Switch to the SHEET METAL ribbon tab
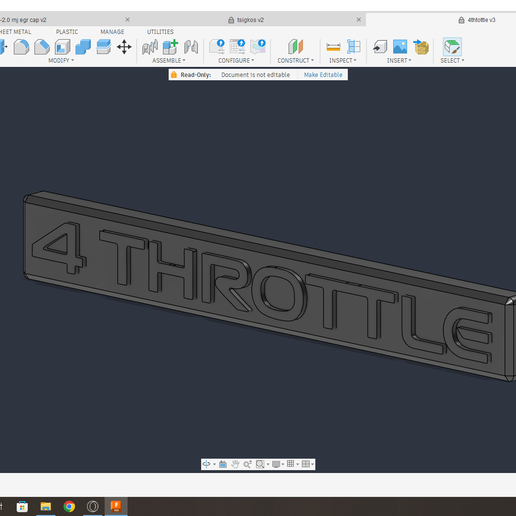 click(x=15, y=32)
